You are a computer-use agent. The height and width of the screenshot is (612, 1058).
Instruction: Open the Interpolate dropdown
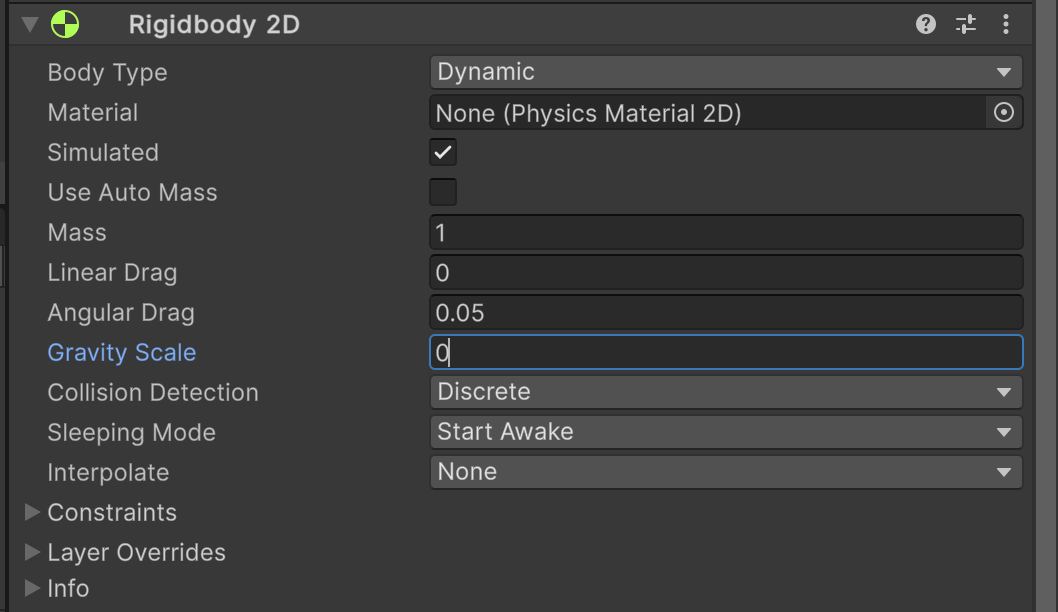tap(726, 472)
